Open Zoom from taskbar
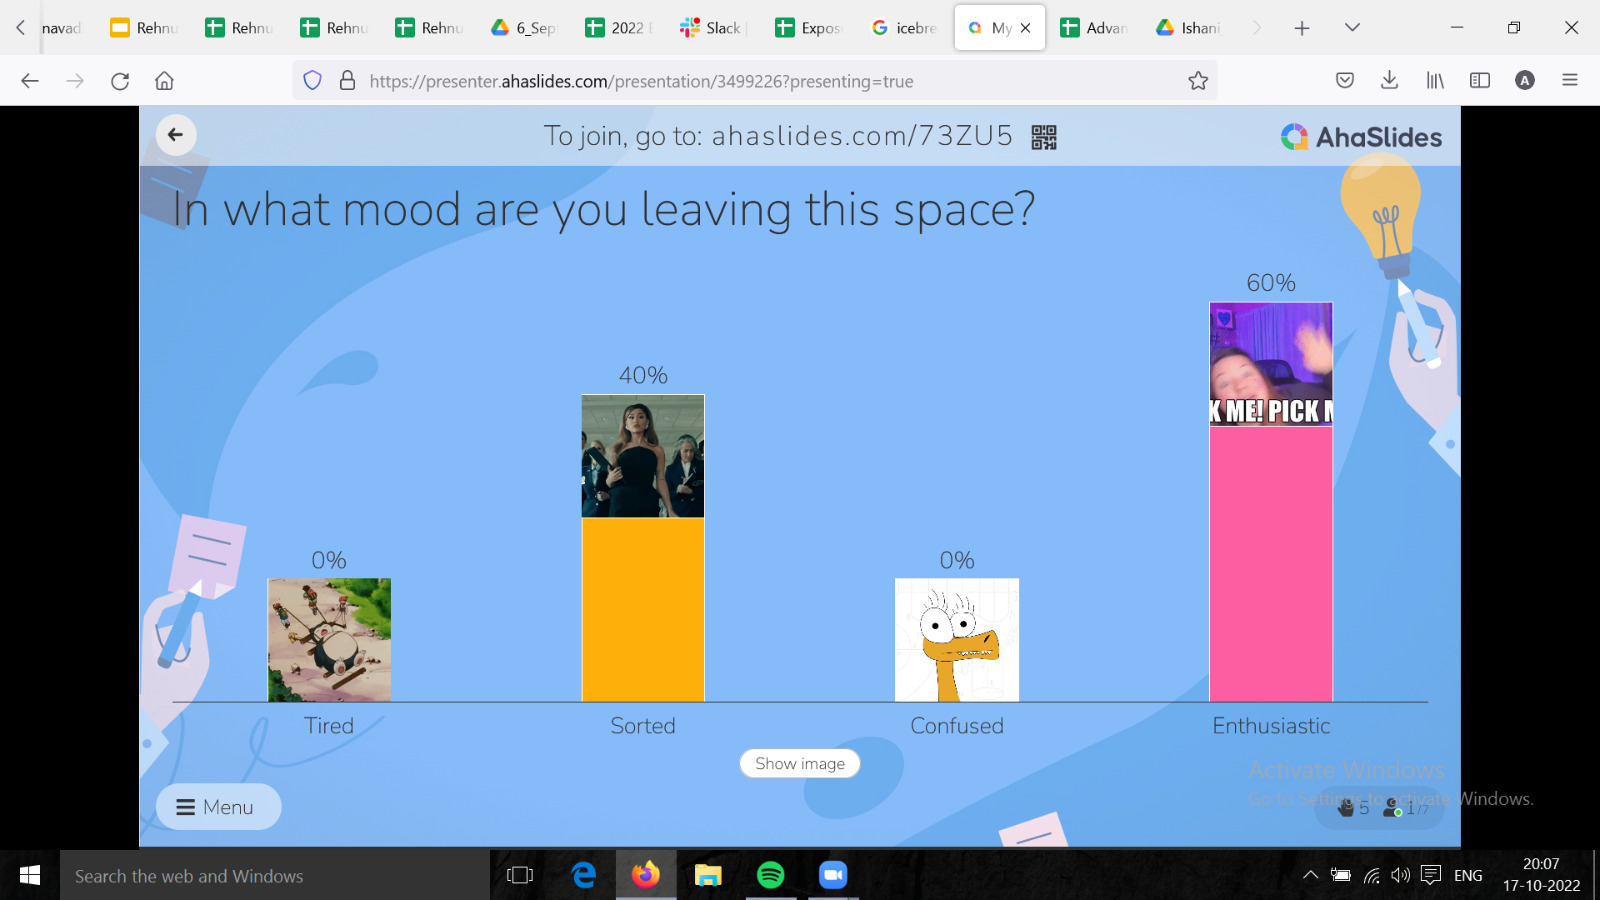This screenshot has height=900, width=1600. tap(833, 876)
